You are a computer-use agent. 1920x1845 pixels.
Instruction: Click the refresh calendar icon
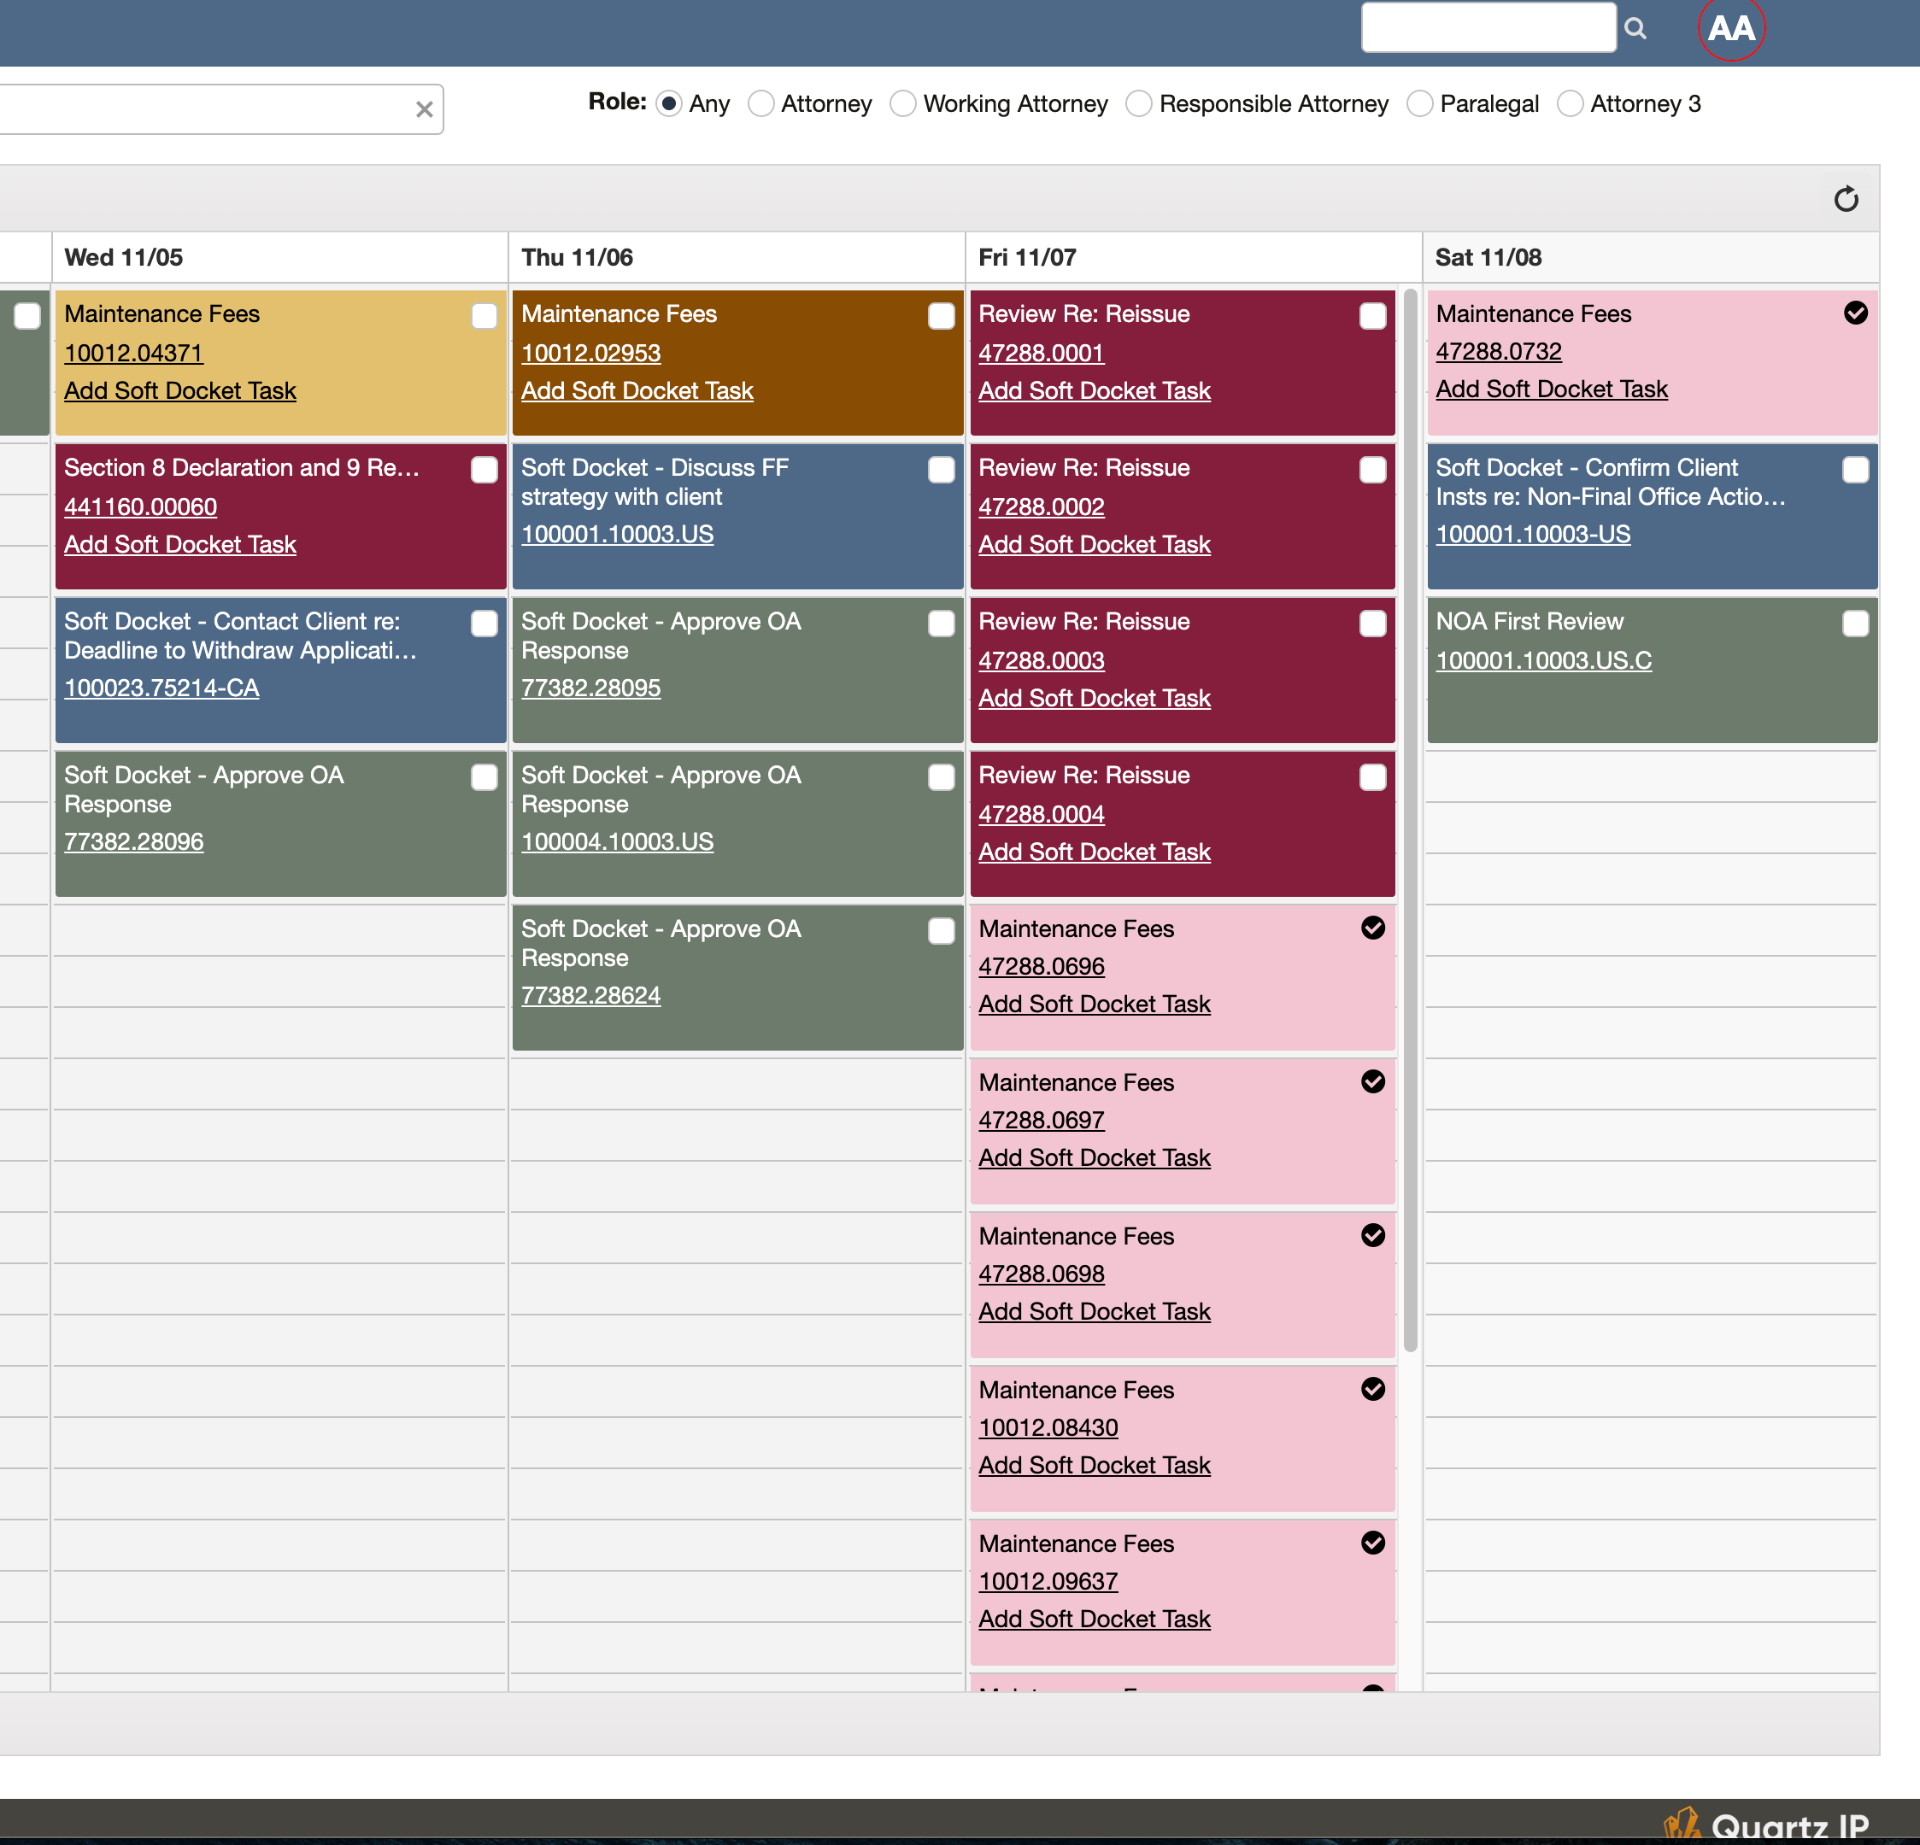(1846, 199)
